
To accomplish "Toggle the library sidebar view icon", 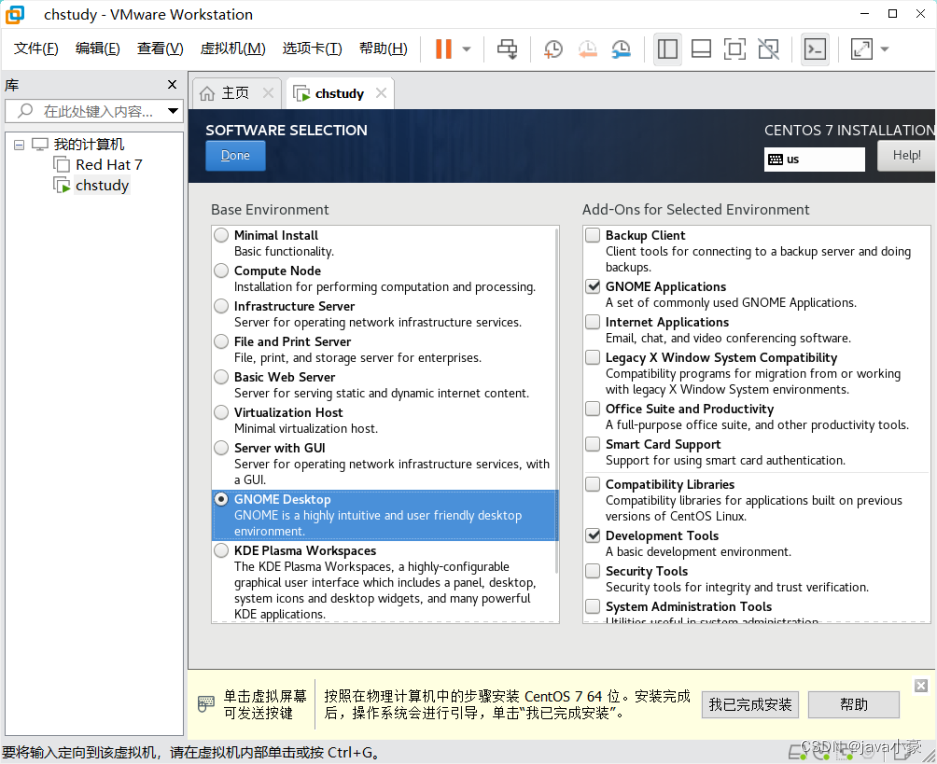I will pyautogui.click(x=667, y=49).
